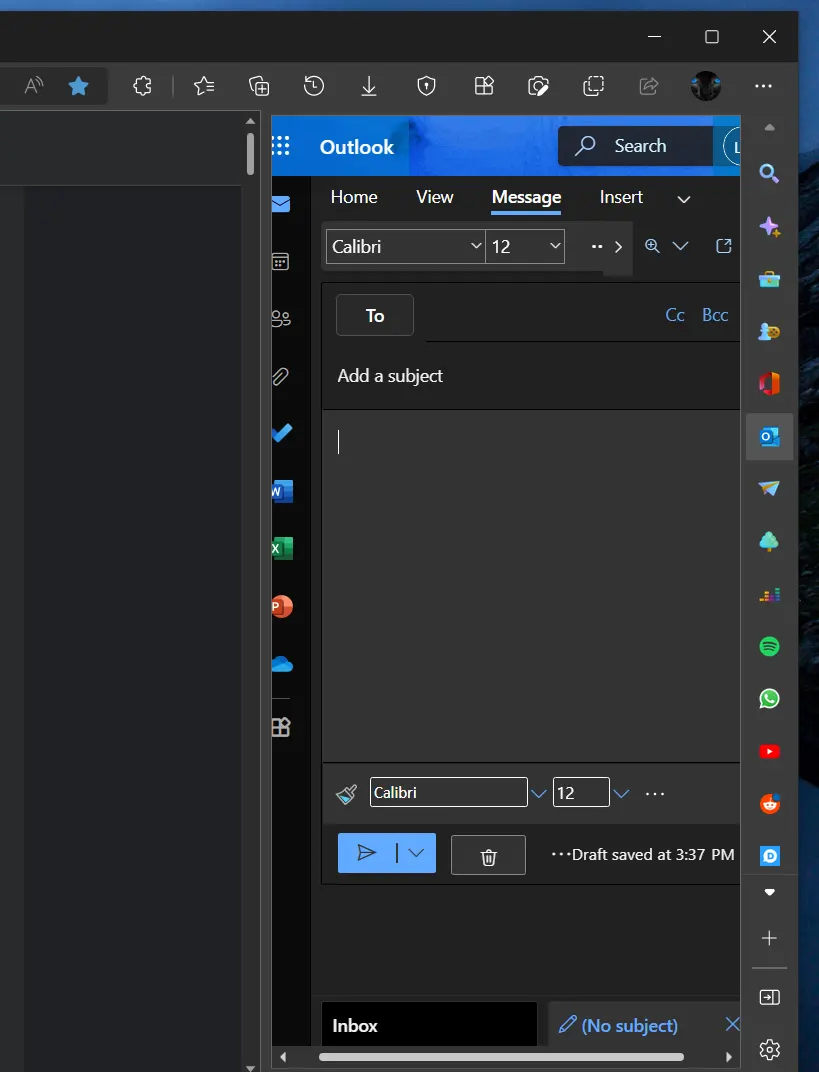Expand zoom options chevron in ribbon

(x=680, y=246)
